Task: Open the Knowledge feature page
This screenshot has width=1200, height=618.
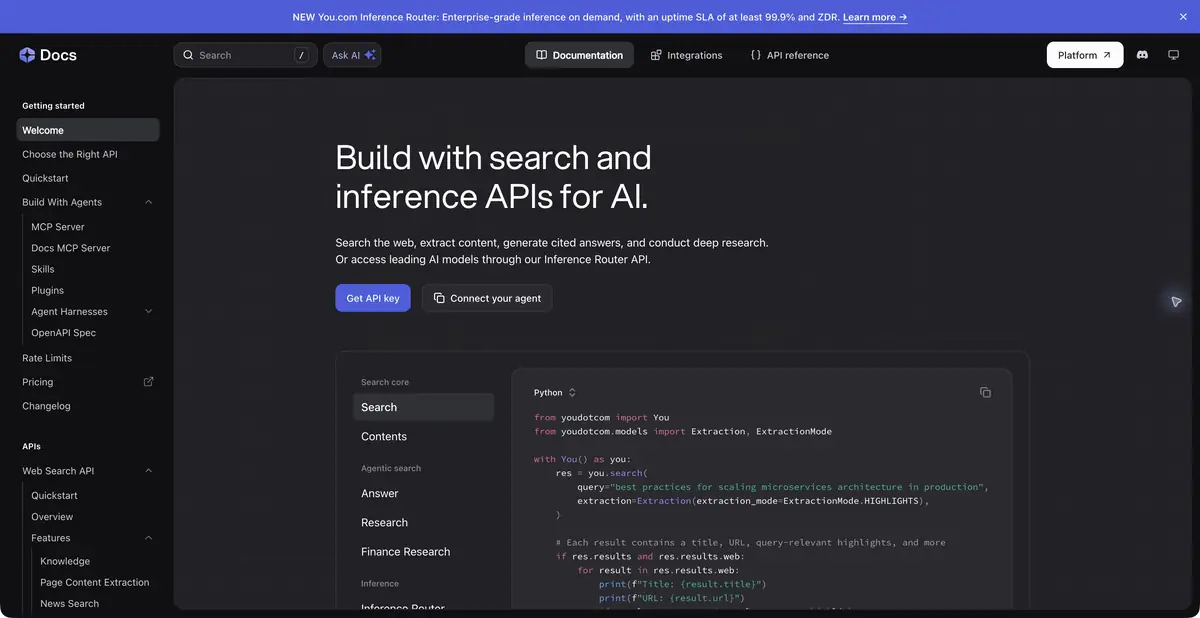Action: point(65,561)
